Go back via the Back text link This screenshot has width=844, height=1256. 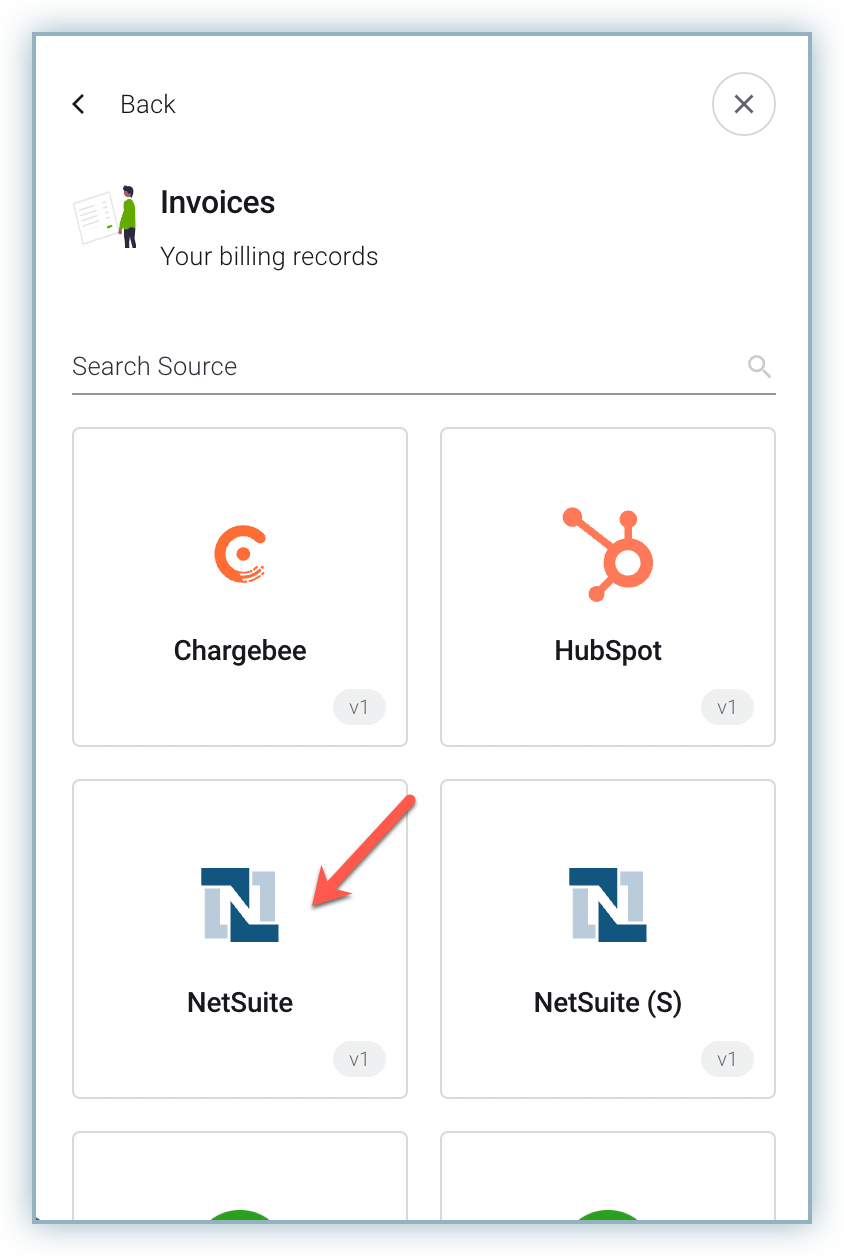(x=147, y=104)
